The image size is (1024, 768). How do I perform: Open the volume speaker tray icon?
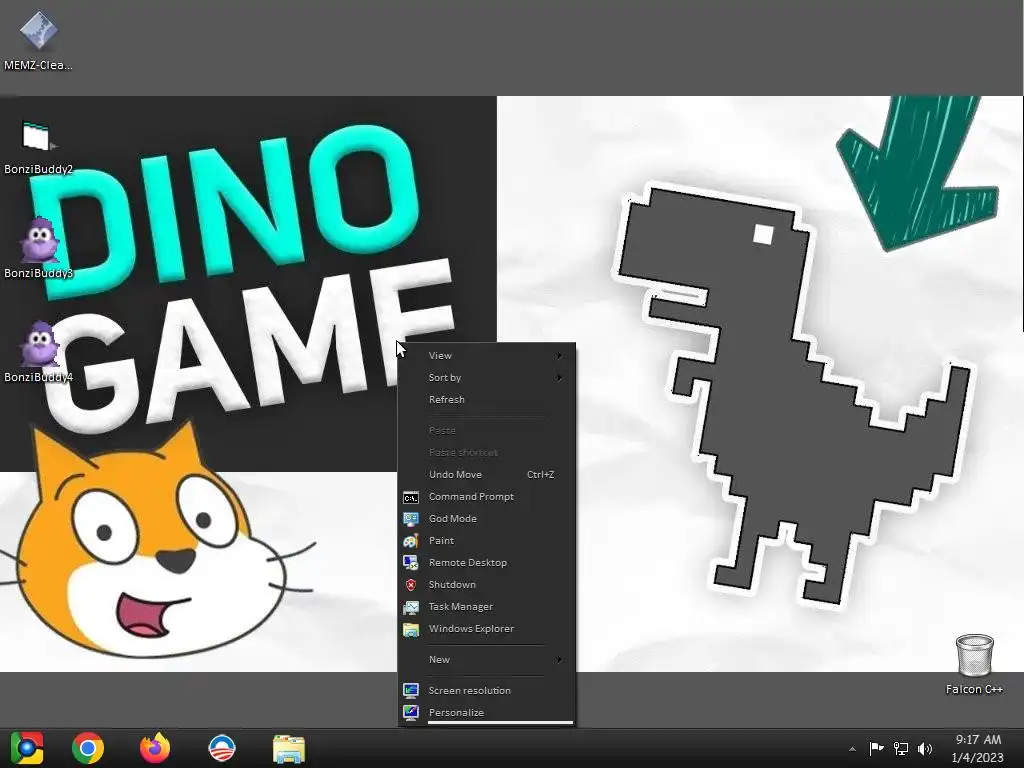(x=925, y=748)
